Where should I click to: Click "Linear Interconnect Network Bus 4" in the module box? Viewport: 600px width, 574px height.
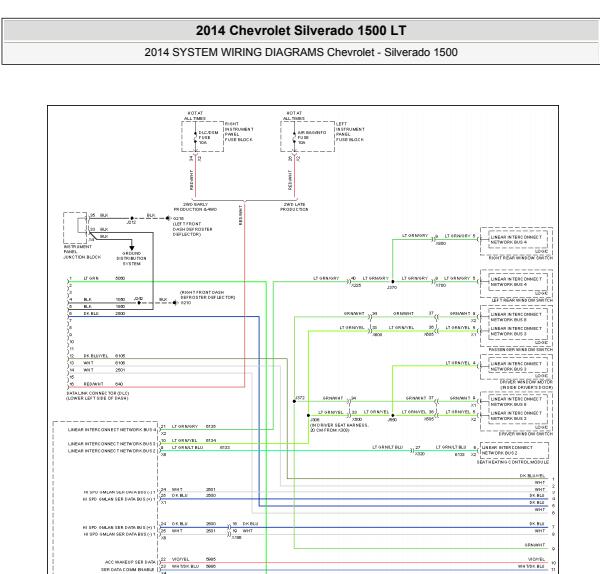112,430
